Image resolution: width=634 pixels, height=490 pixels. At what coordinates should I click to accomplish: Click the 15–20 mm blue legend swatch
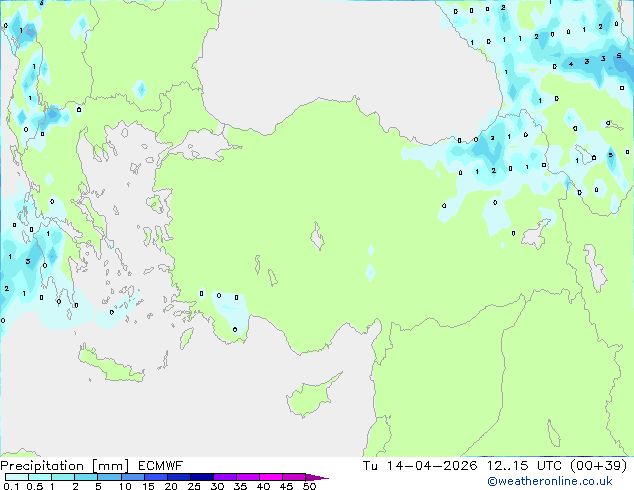[155, 477]
